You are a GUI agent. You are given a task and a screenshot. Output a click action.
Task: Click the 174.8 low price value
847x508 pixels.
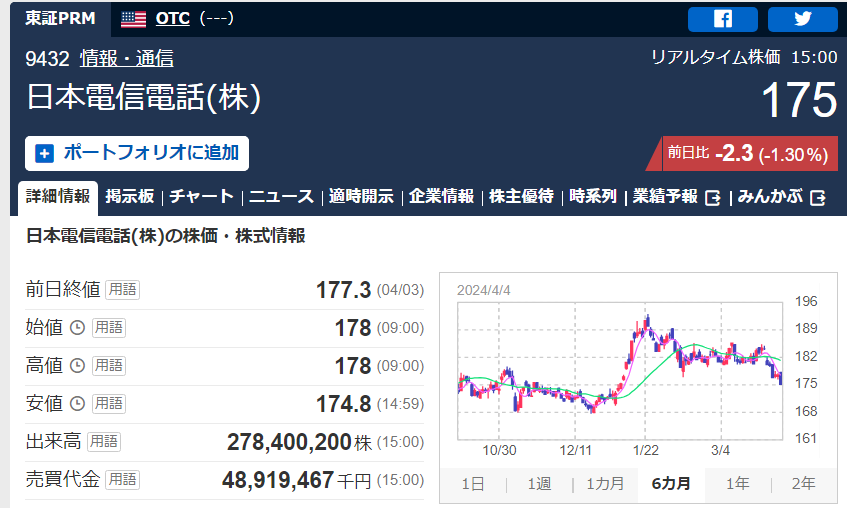click(344, 404)
